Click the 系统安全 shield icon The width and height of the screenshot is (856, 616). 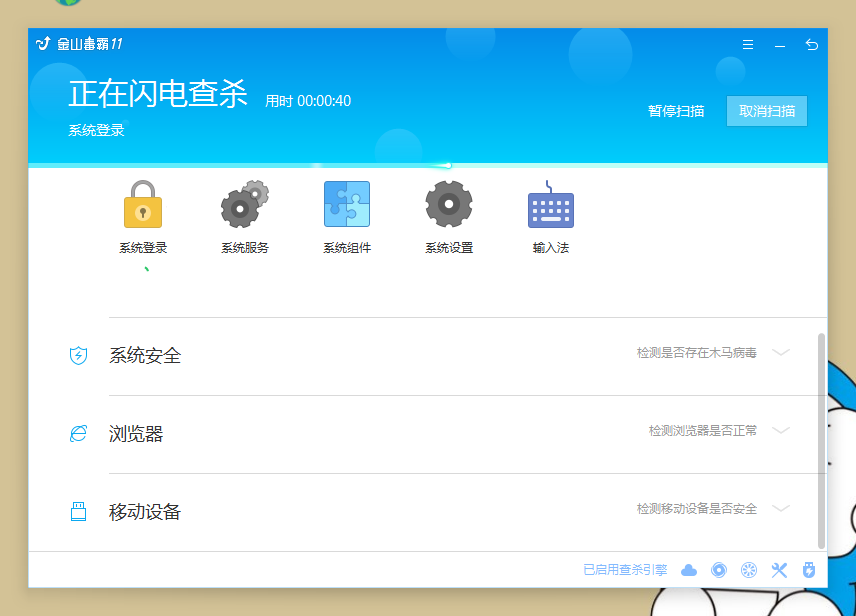tap(79, 356)
